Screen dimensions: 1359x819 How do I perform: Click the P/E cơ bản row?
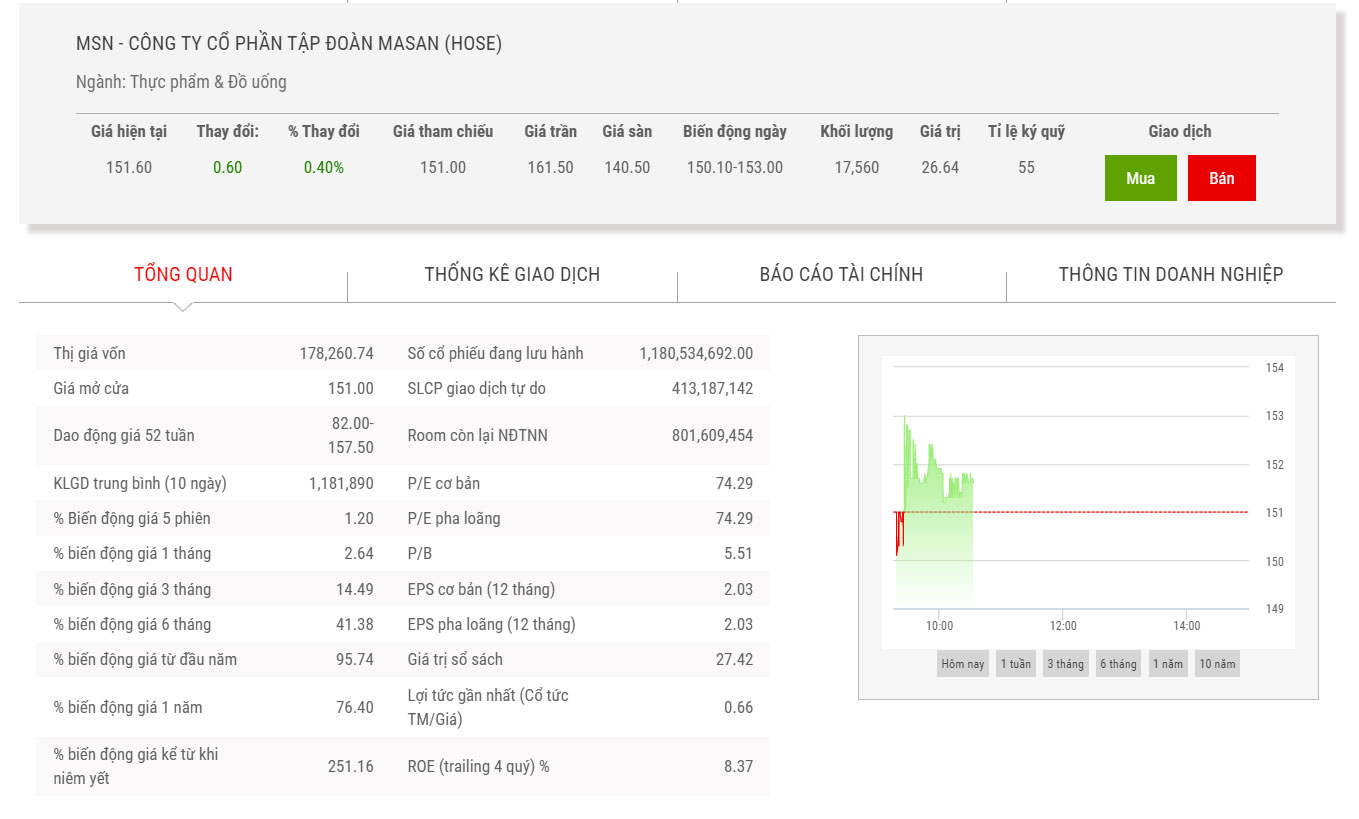coord(580,483)
